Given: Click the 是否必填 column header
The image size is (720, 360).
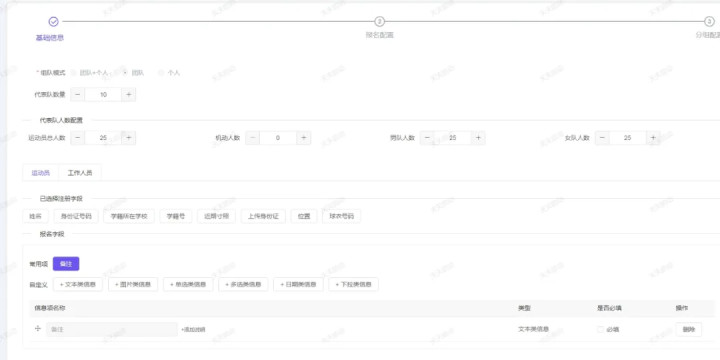Looking at the screenshot, I should point(610,308).
